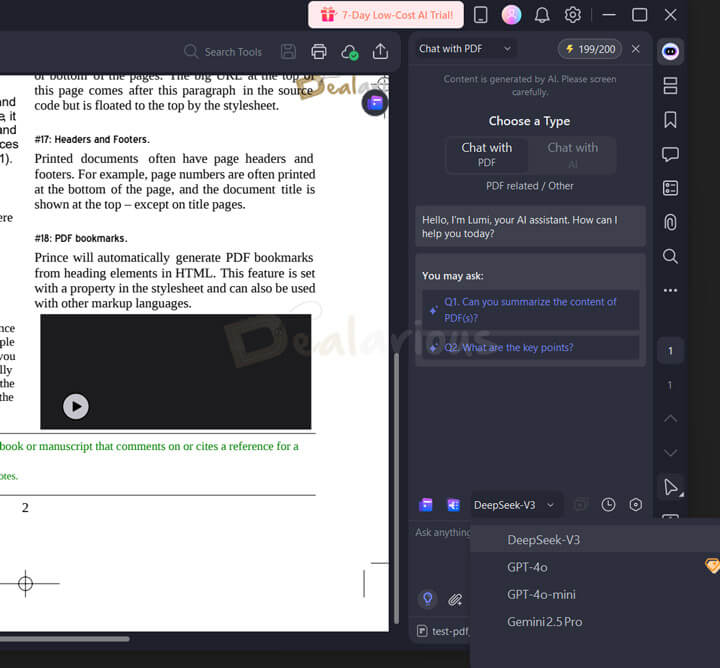Viewport: 720px width, 668px height.
Task: Open the Lumi AI assistant sidebar icon
Action: (670, 51)
